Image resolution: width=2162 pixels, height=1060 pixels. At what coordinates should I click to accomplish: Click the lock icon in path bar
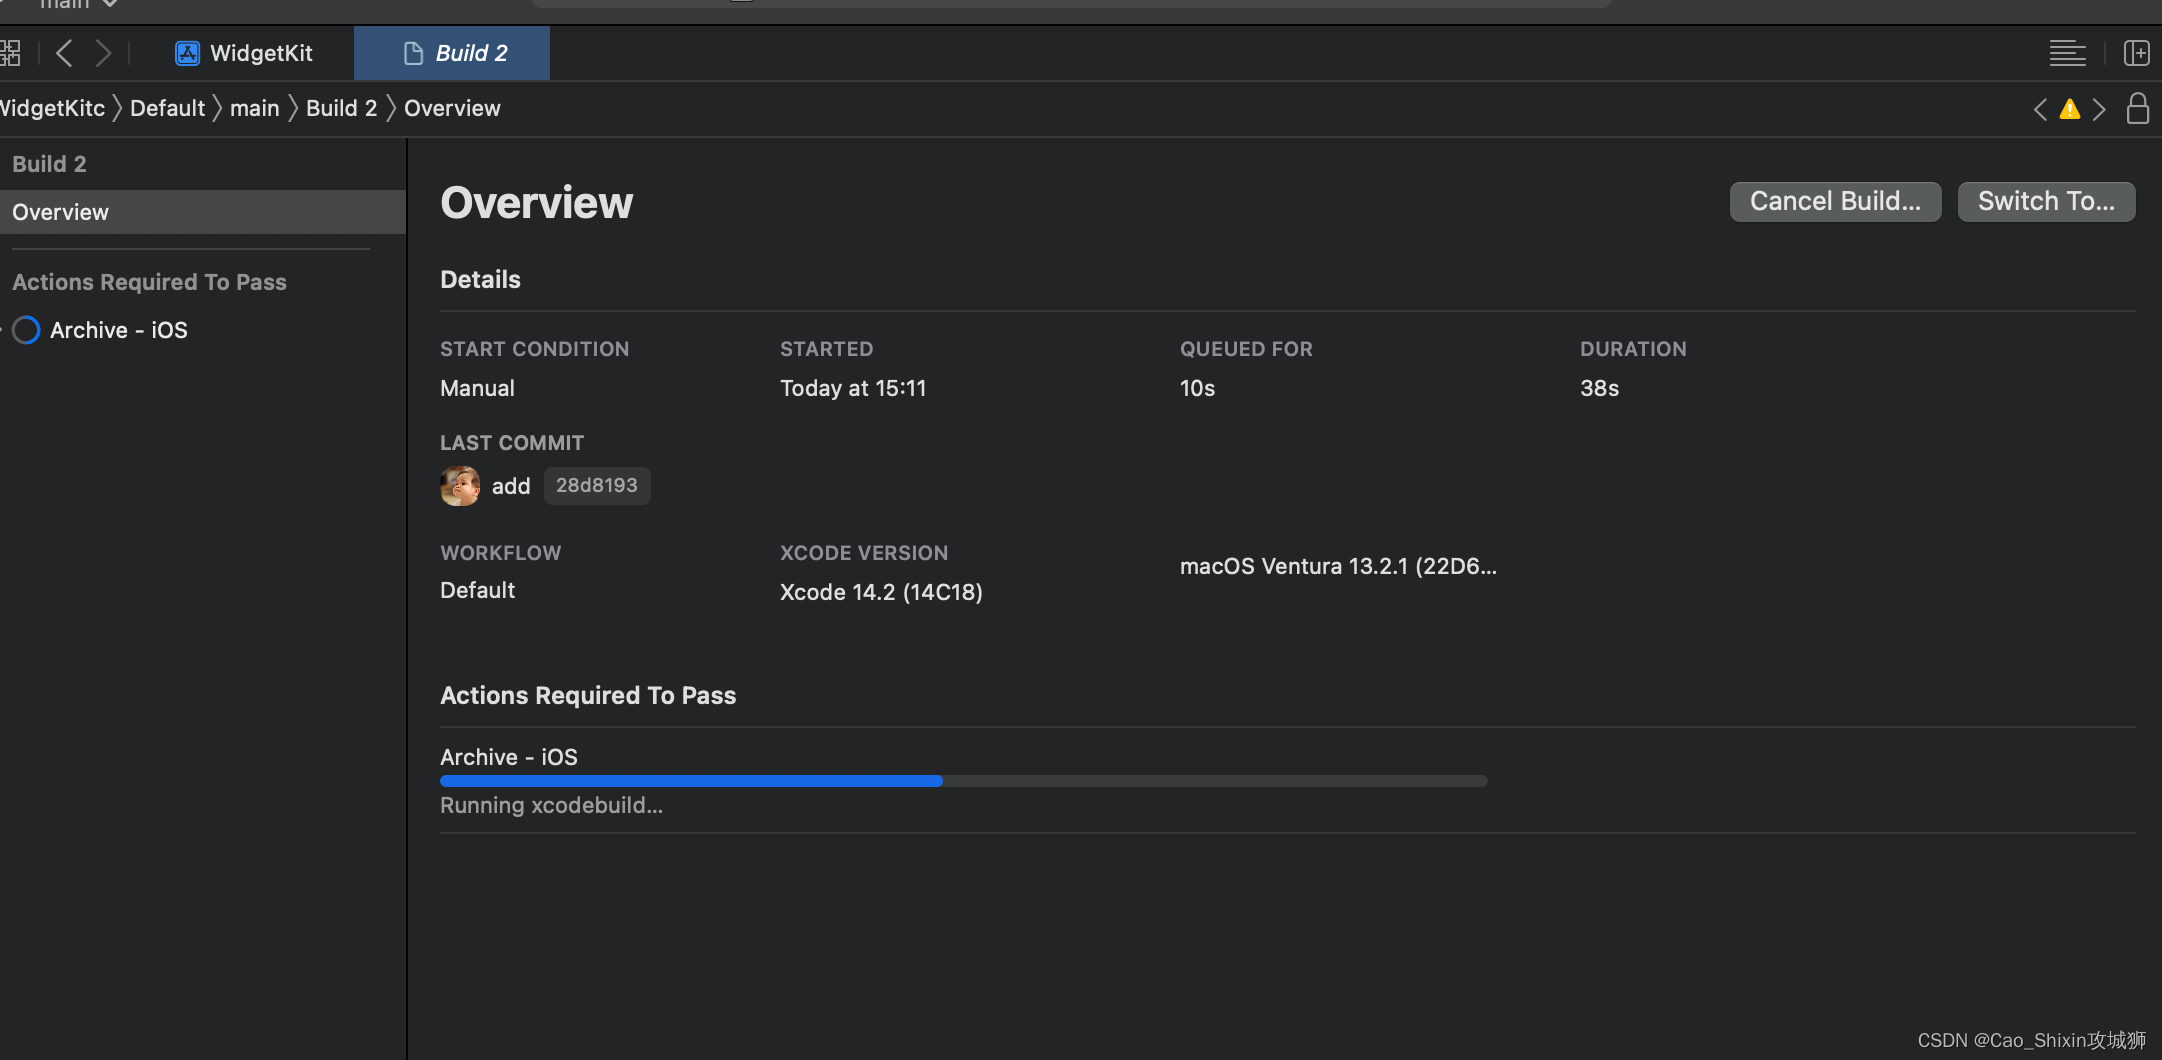click(2137, 108)
